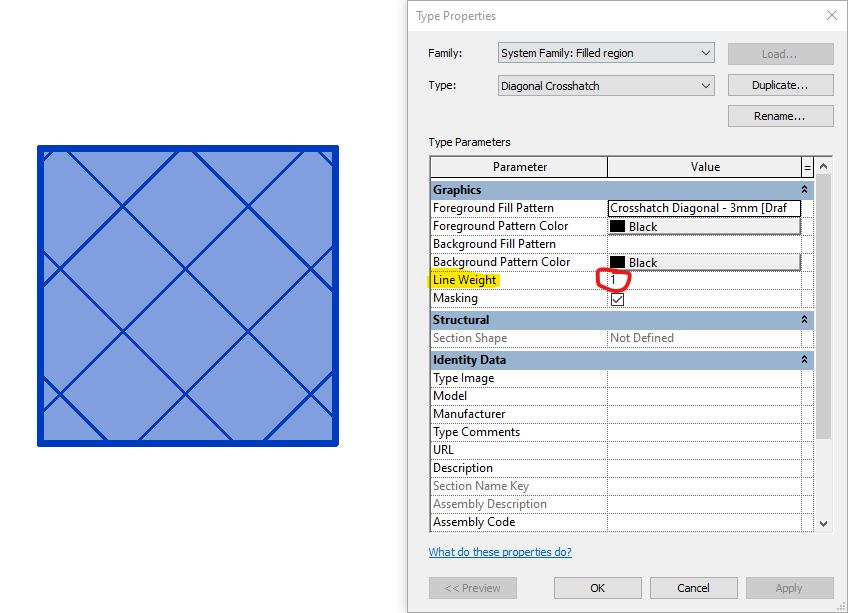Screen dimensions: 848x613
Task: Open 'What do these properties do?' help link
Action: (500, 551)
